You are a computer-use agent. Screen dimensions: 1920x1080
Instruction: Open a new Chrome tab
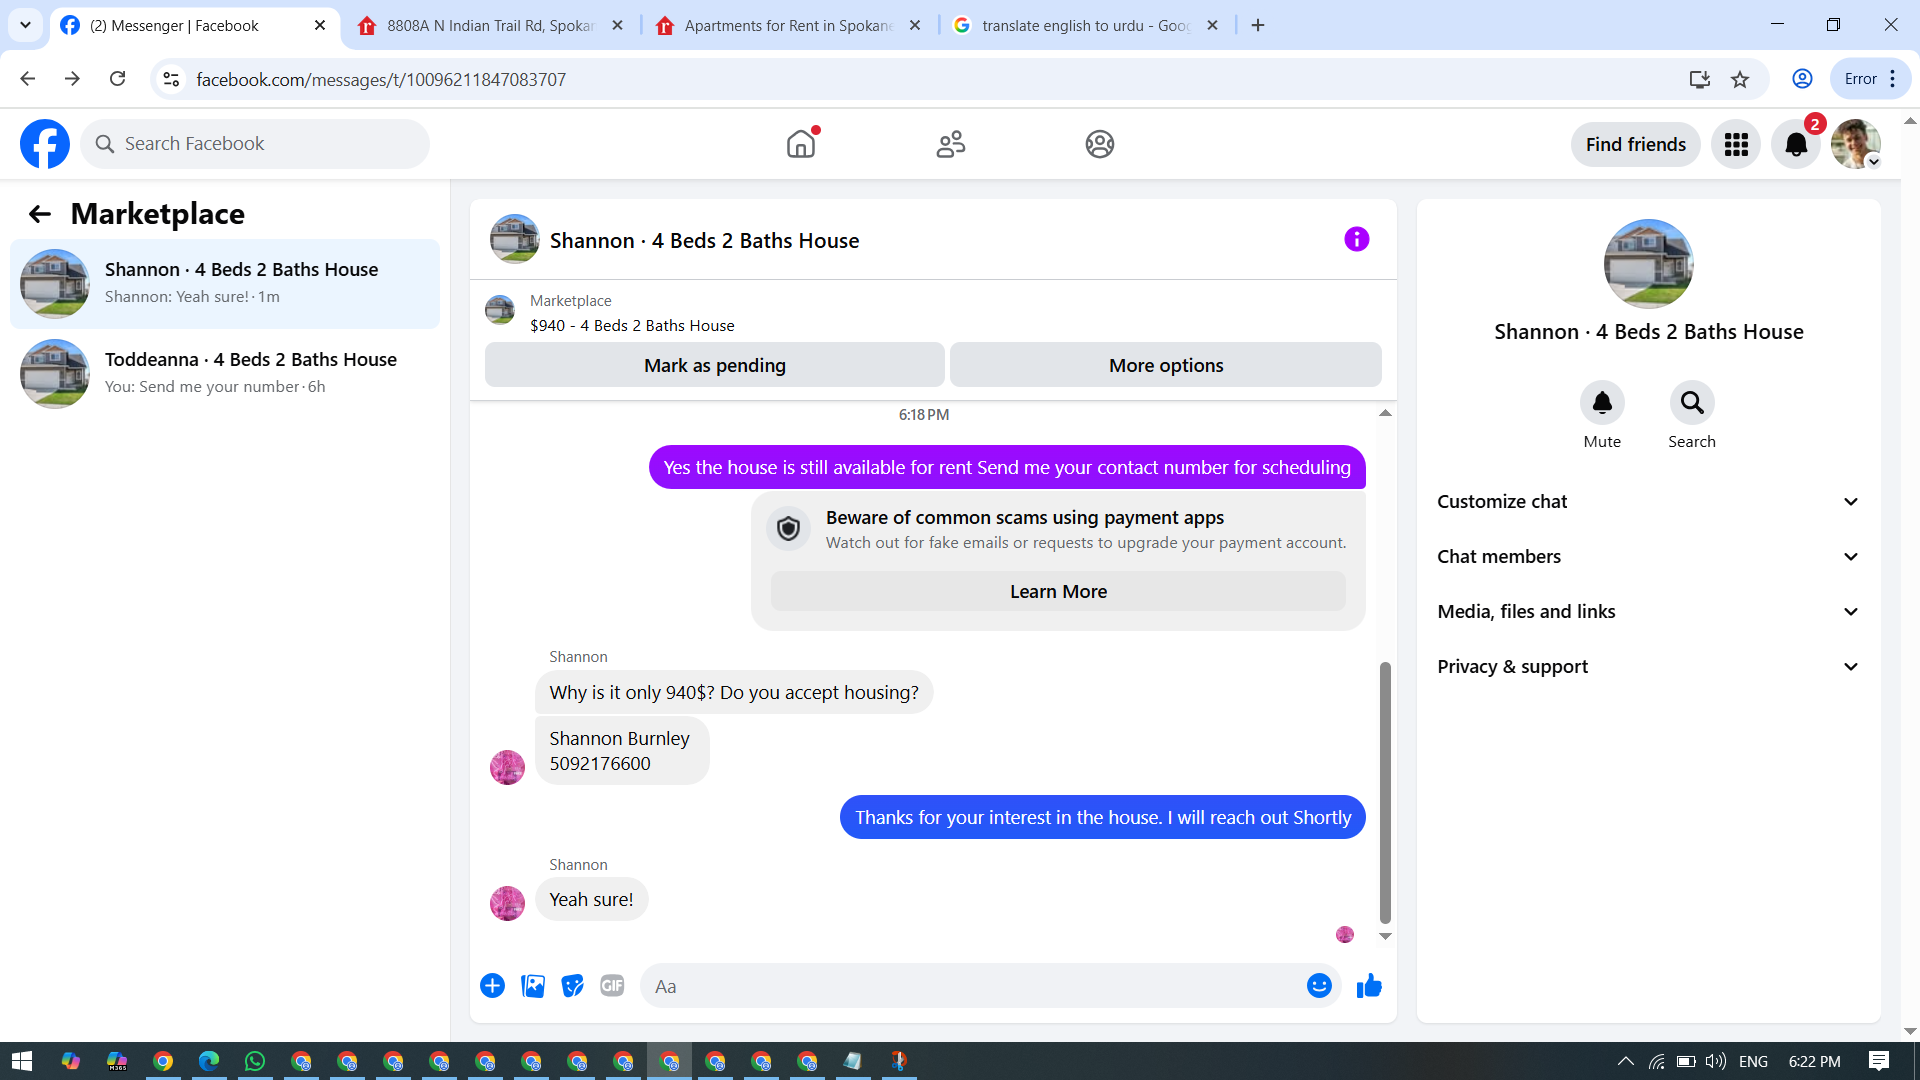tap(1258, 26)
